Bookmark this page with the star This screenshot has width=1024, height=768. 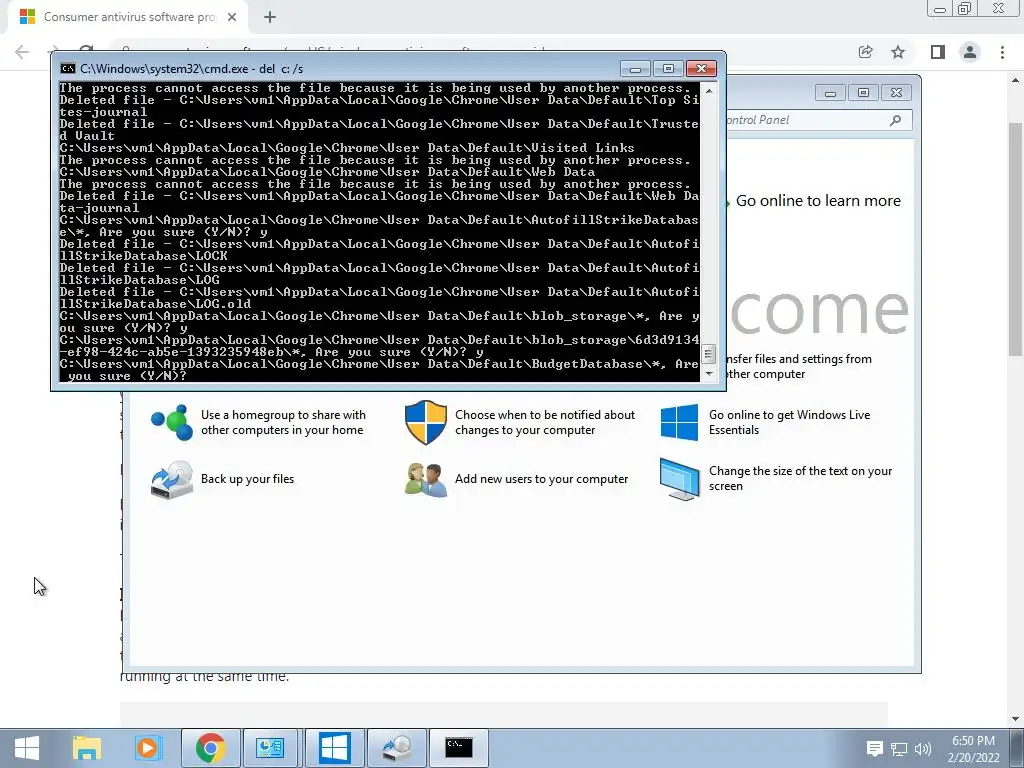[x=899, y=52]
